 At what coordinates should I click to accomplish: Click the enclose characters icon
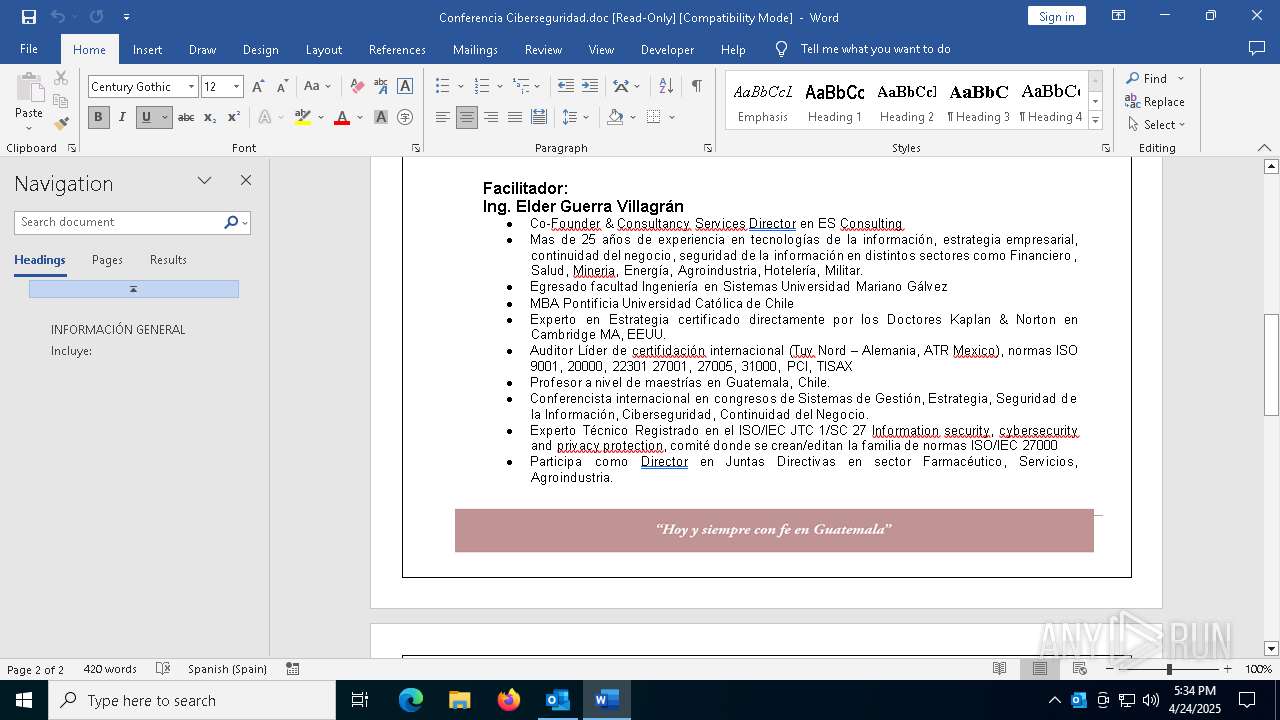point(405,117)
